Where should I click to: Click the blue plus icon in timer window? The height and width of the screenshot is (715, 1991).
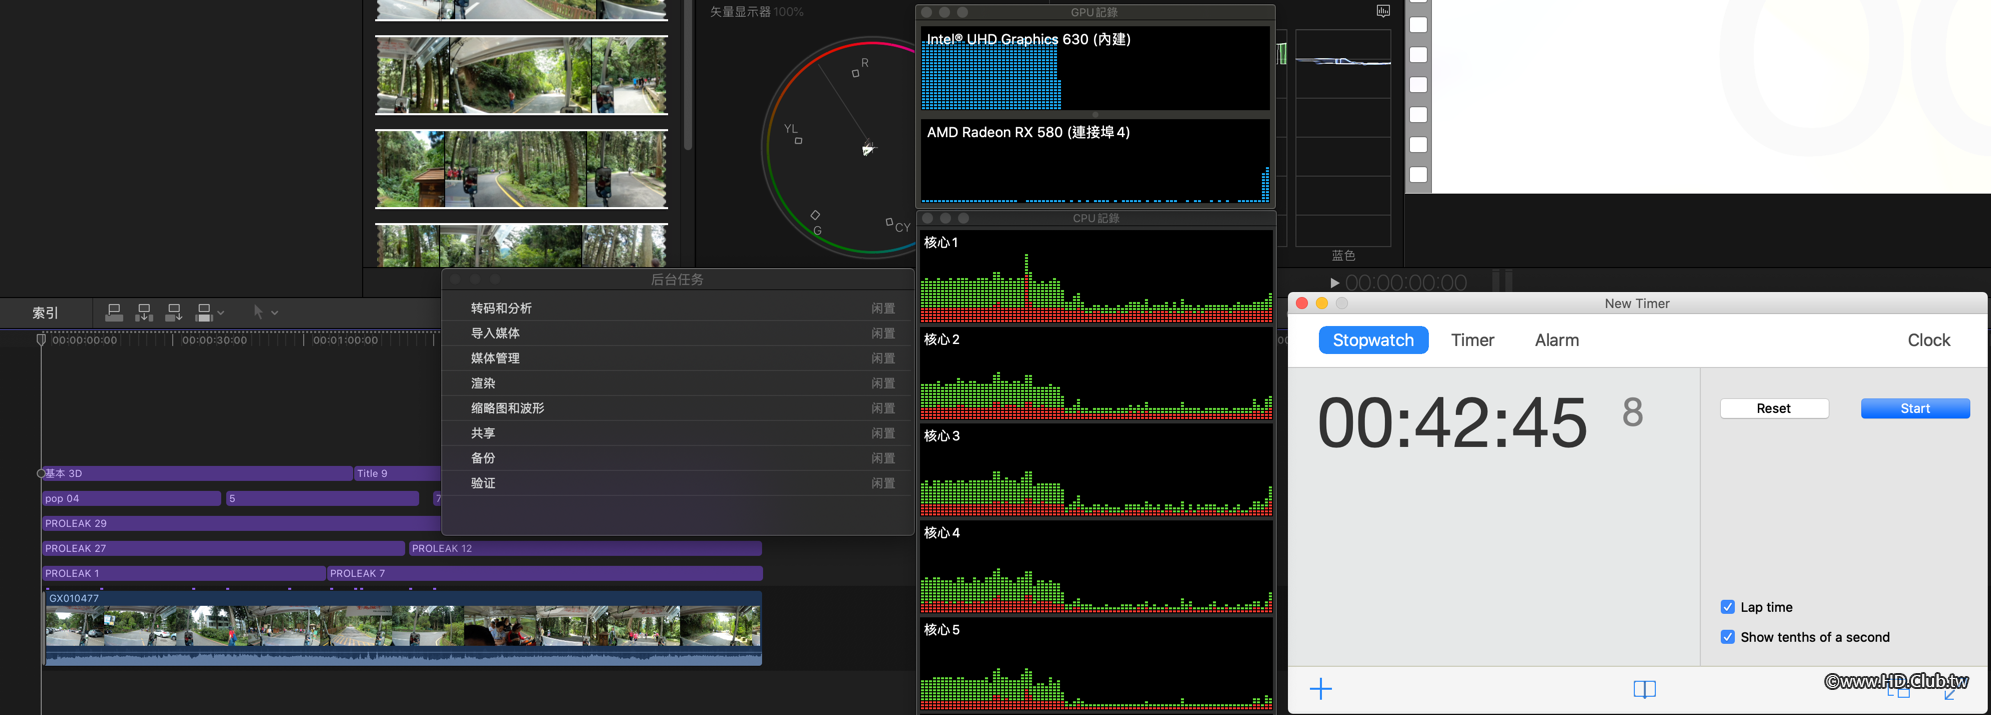coord(1320,689)
